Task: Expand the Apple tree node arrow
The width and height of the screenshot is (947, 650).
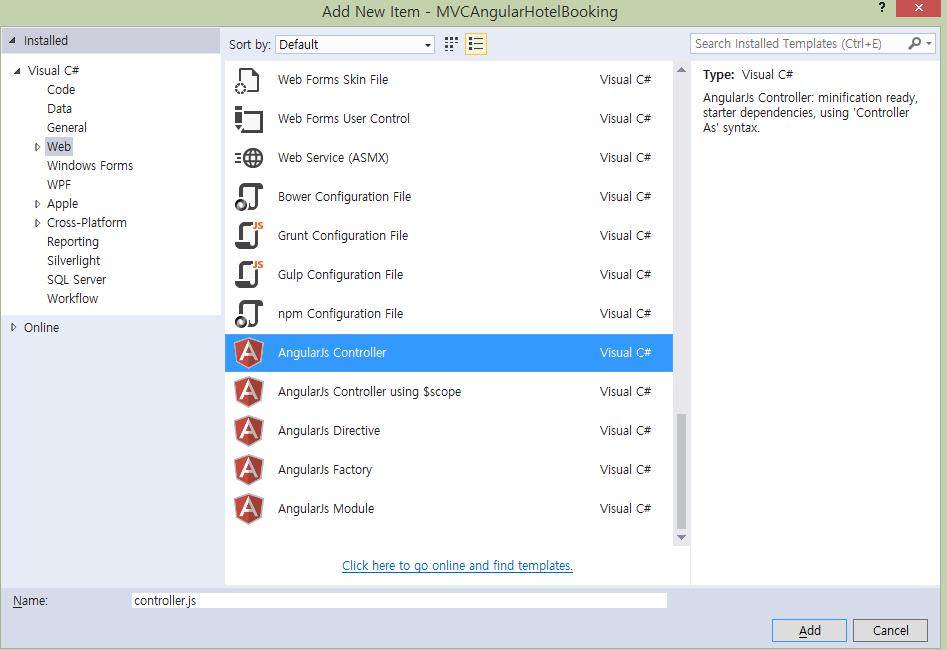Action: (x=37, y=204)
